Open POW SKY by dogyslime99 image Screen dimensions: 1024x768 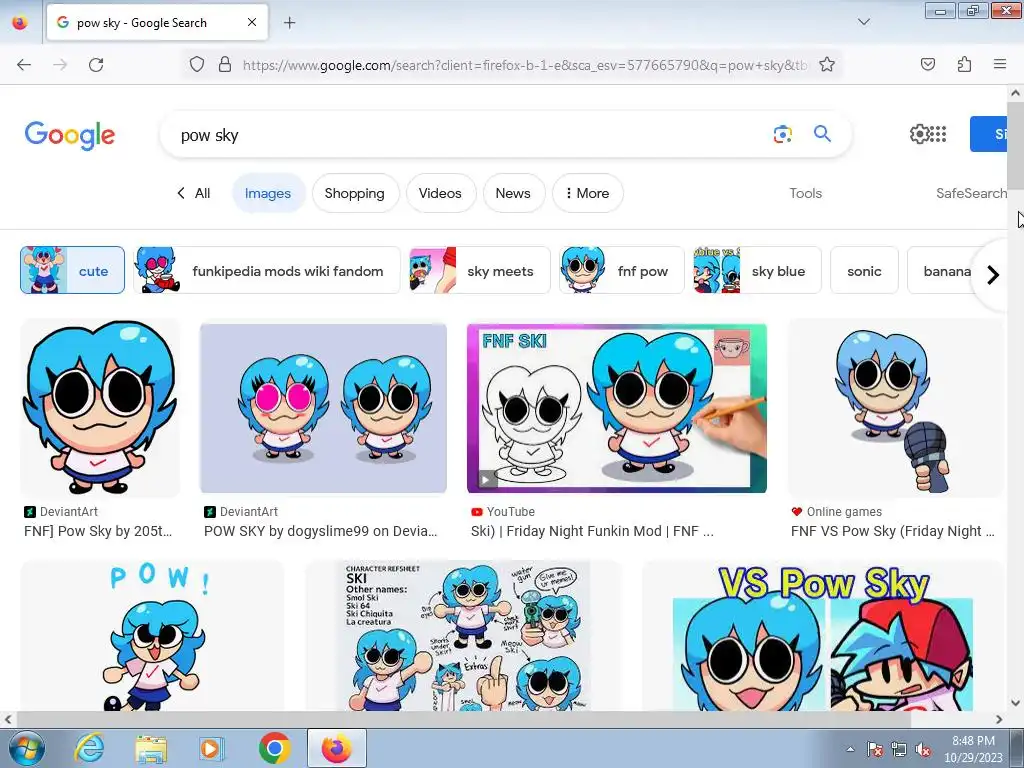click(x=323, y=408)
